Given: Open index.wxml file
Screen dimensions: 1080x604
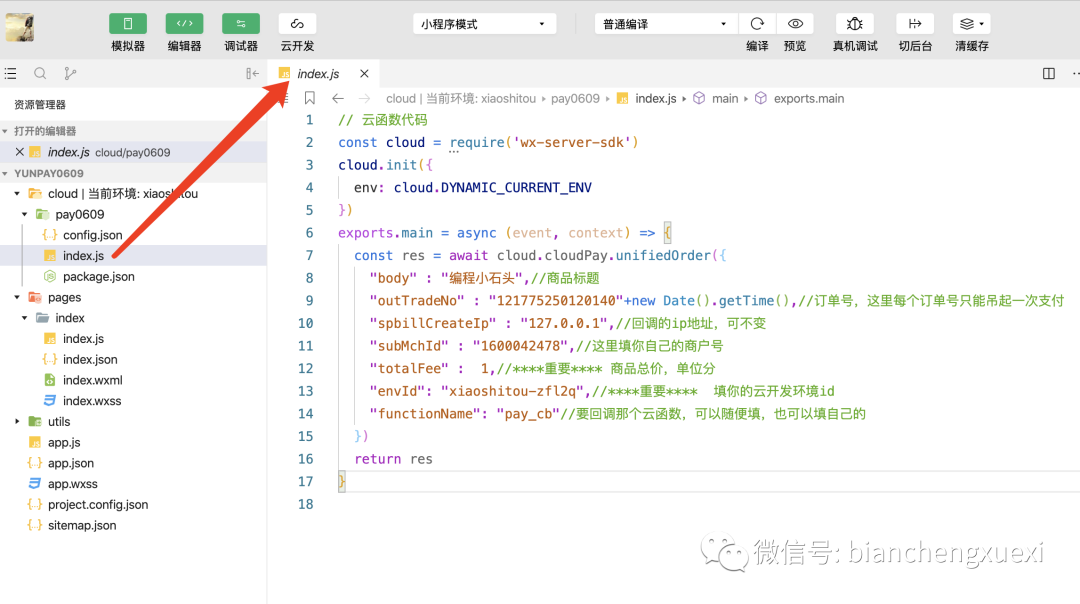Looking at the screenshot, I should click(92, 380).
